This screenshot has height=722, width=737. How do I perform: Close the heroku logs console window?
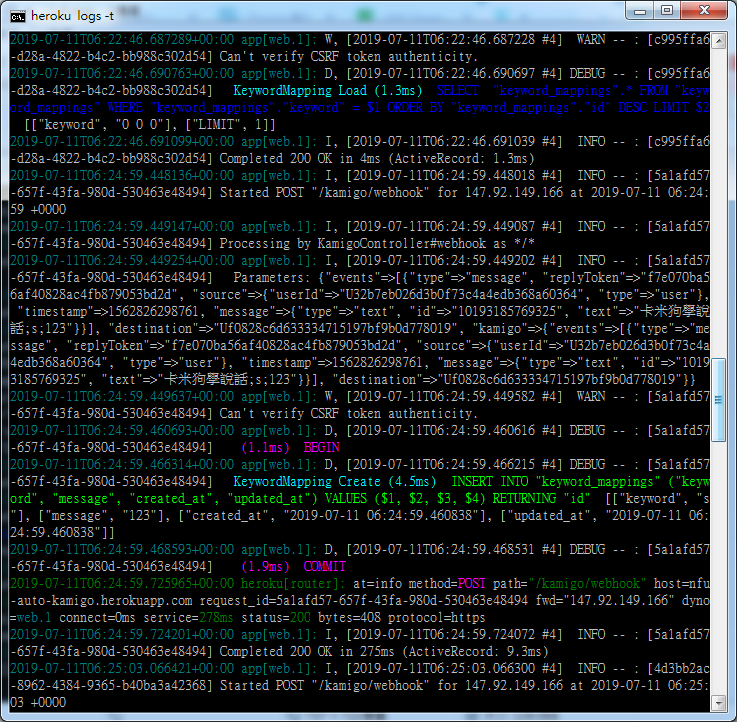pyautogui.click(x=704, y=10)
